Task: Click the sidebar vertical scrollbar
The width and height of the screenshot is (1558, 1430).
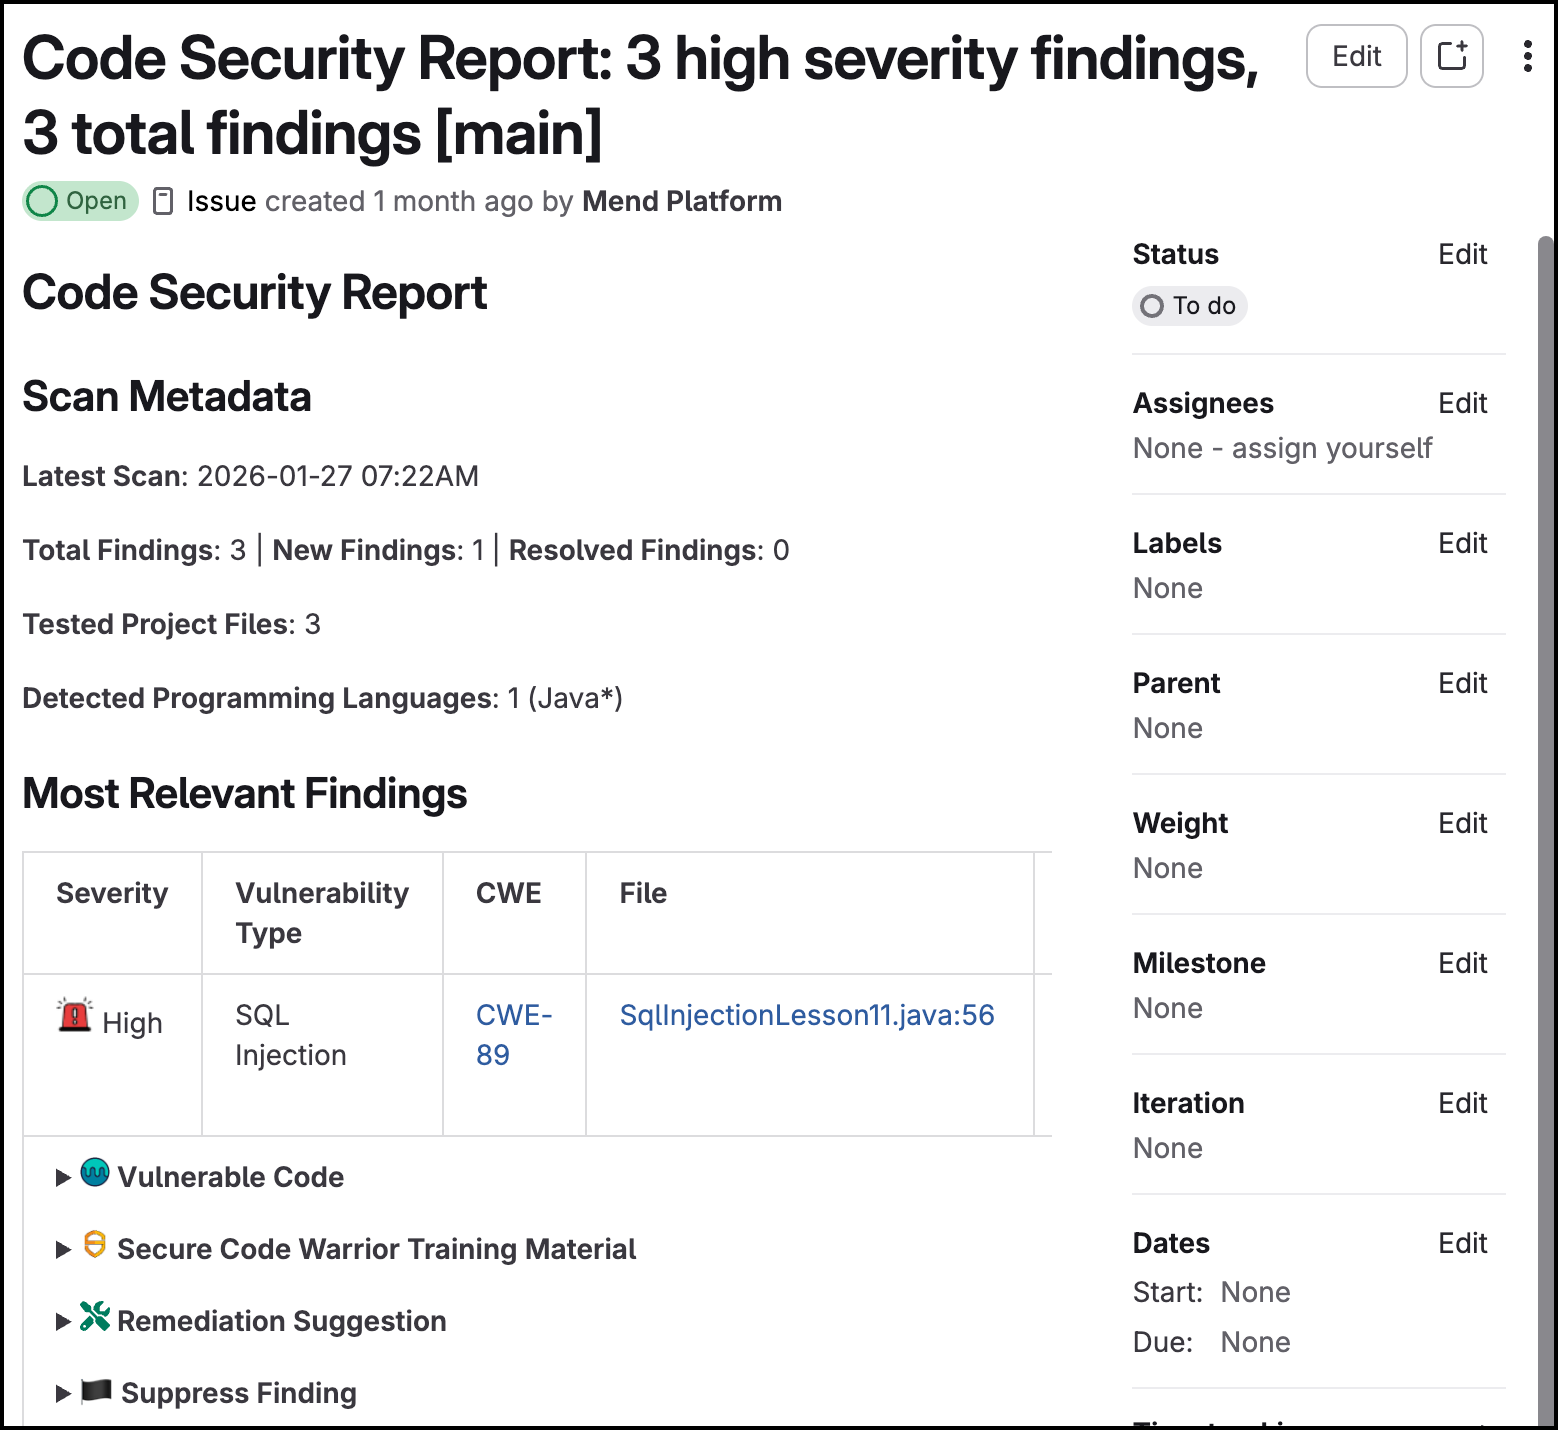Action: pyautogui.click(x=1545, y=830)
